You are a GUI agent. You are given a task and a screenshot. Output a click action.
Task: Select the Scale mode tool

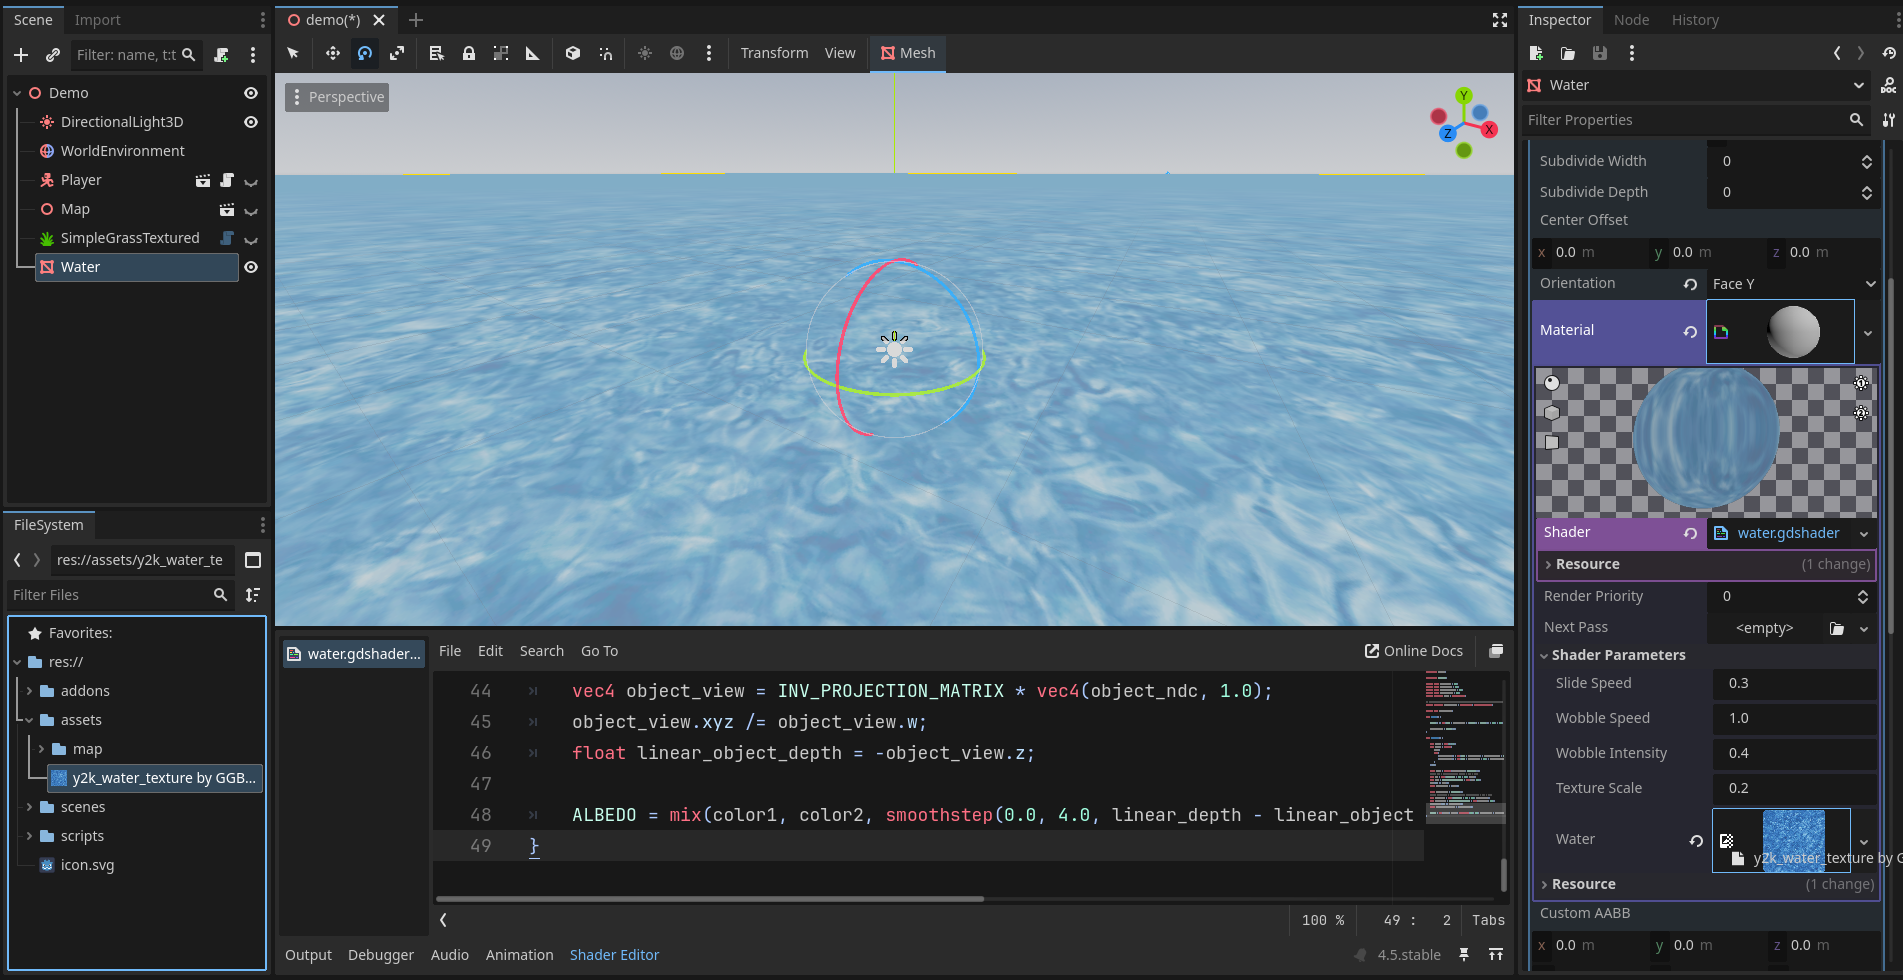397,53
